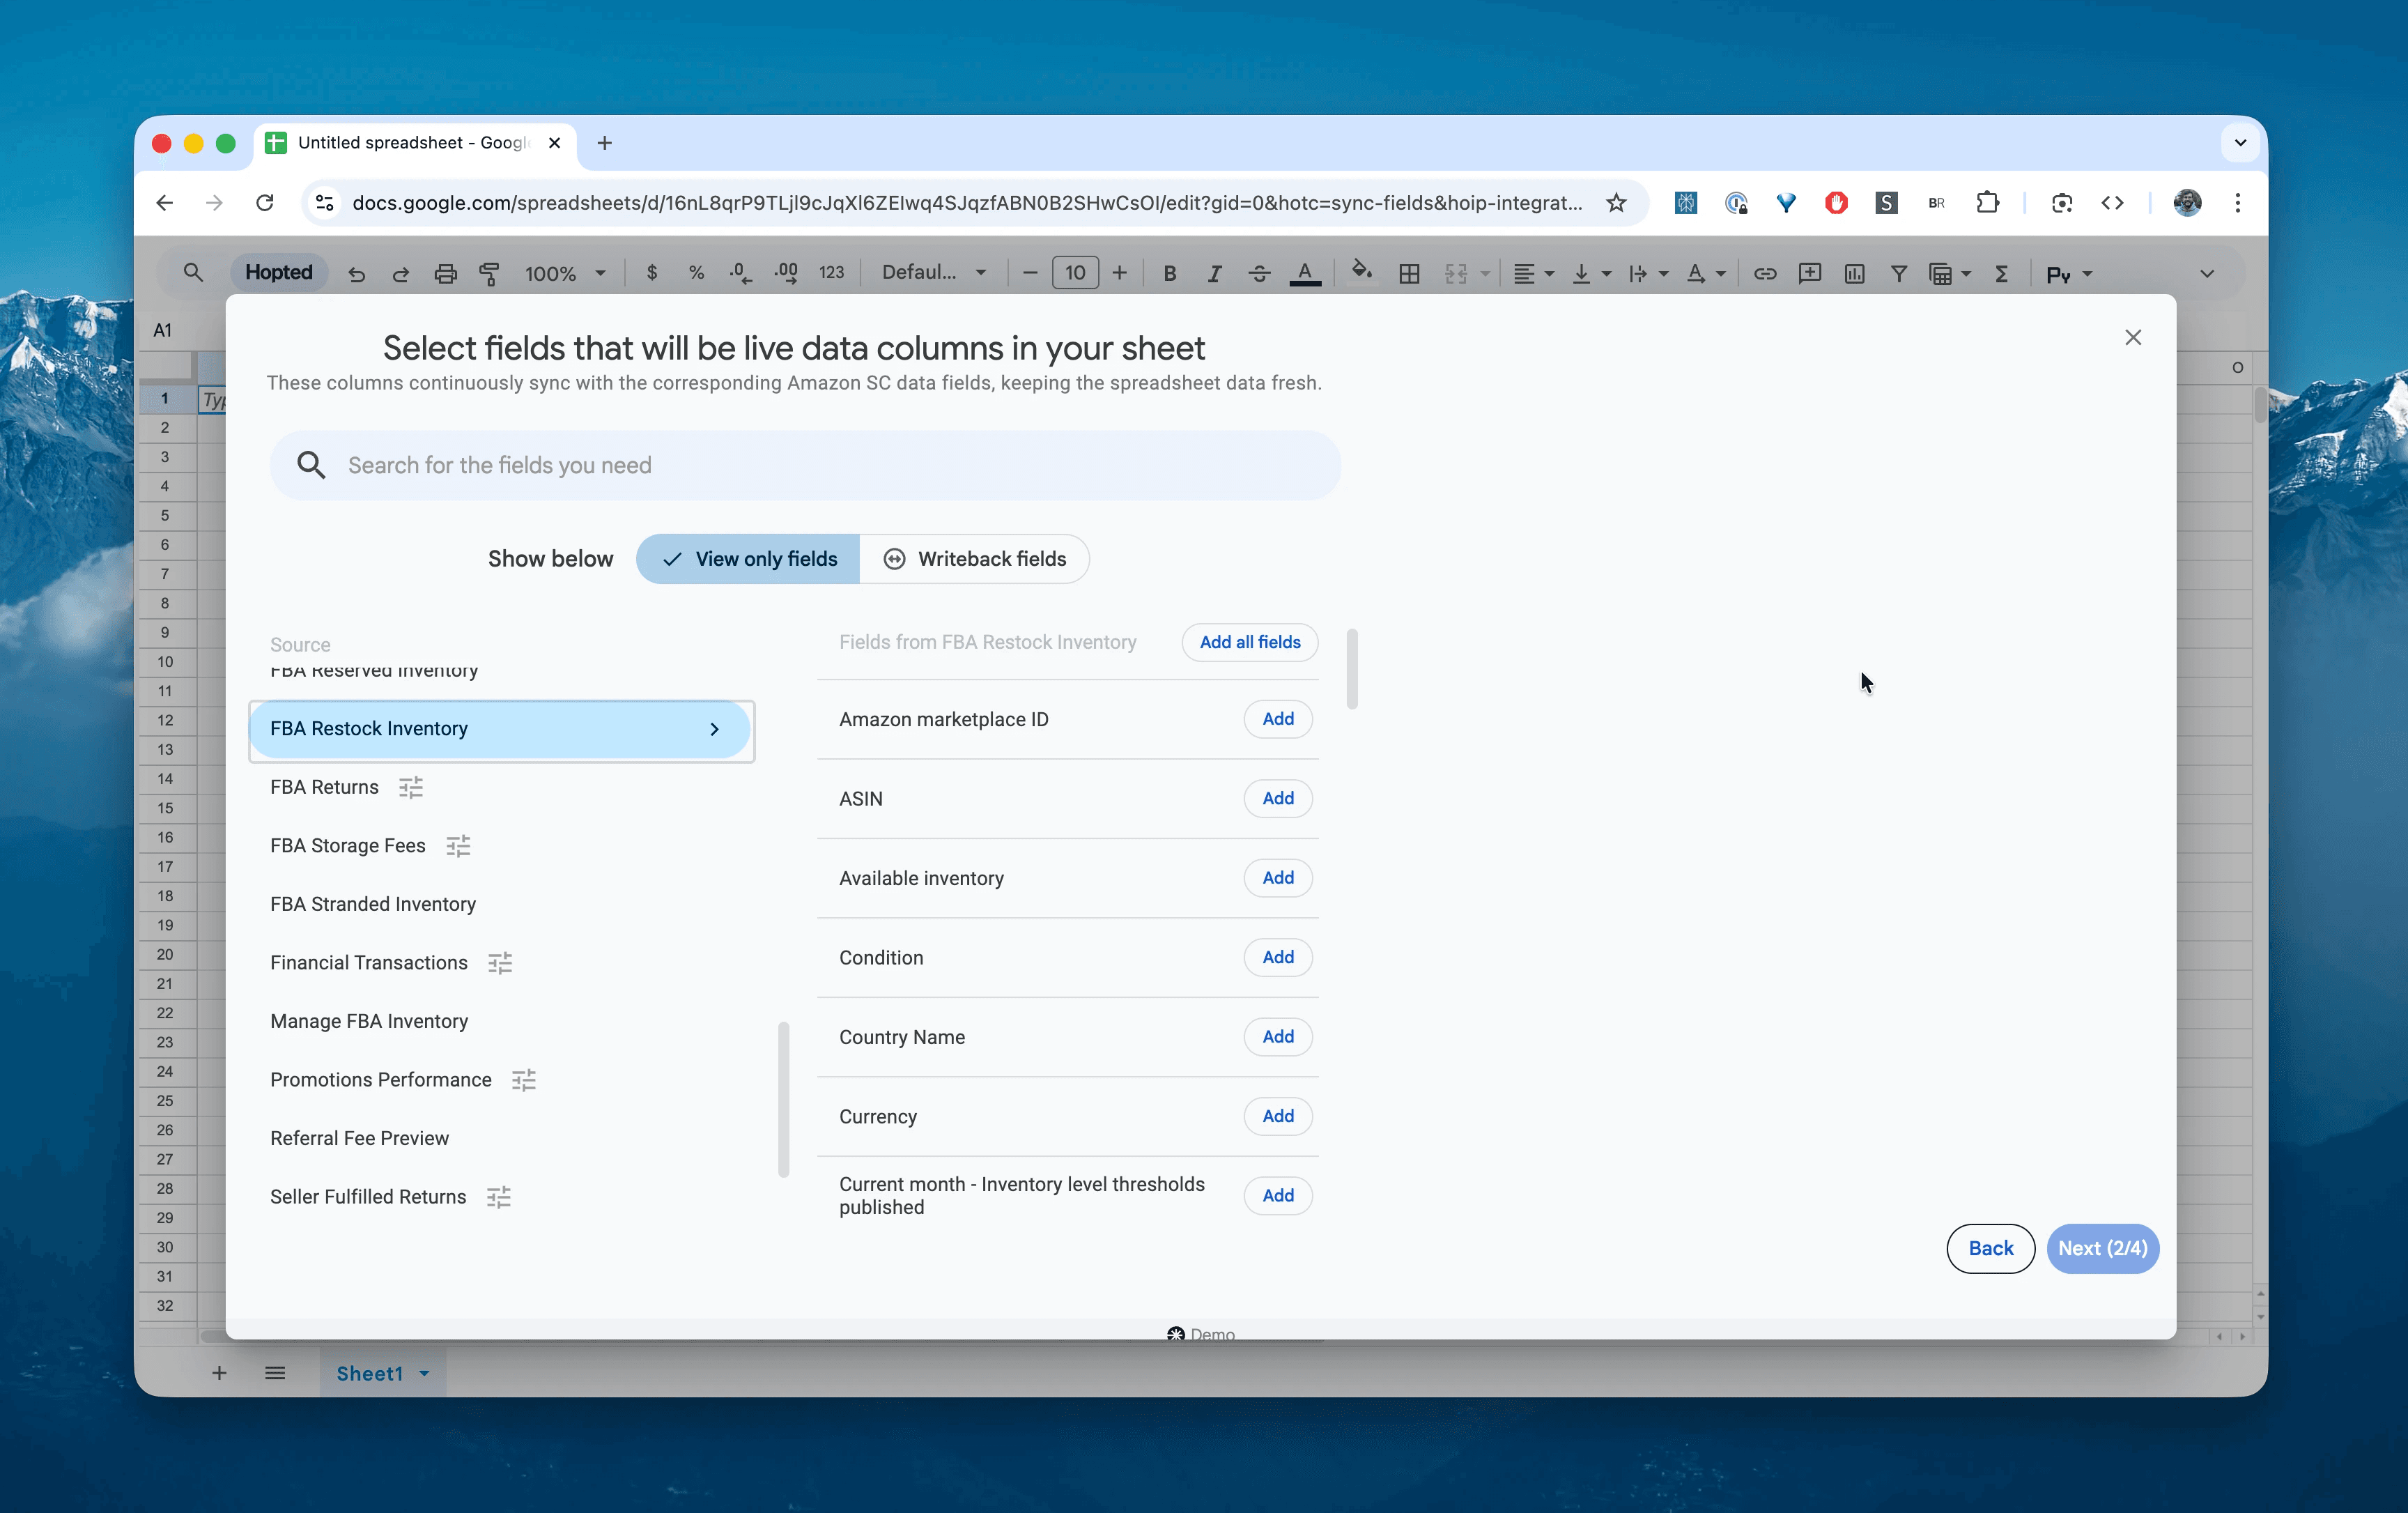Add the Amazon marketplace ID field
2408x1513 pixels.
point(1278,719)
